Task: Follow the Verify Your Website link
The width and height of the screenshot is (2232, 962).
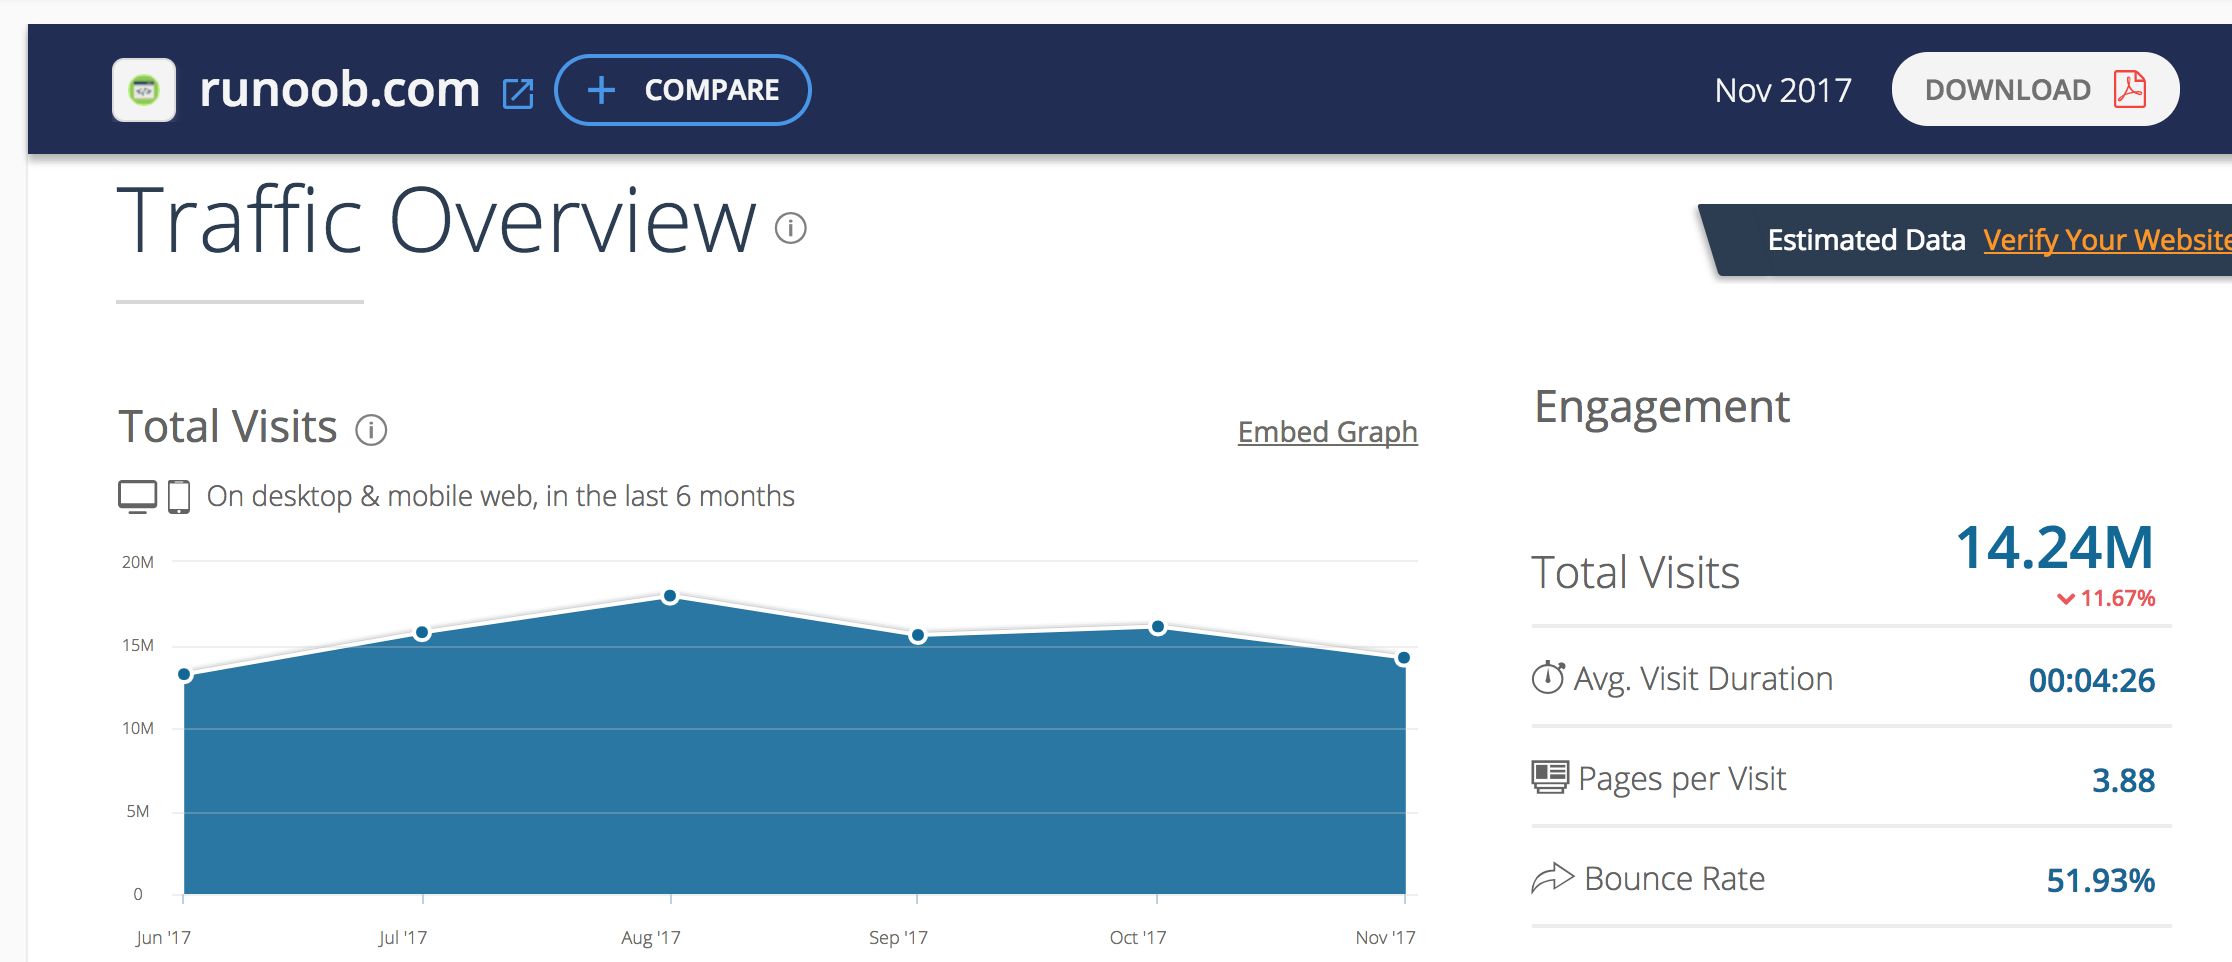Action: pyautogui.click(x=2106, y=240)
